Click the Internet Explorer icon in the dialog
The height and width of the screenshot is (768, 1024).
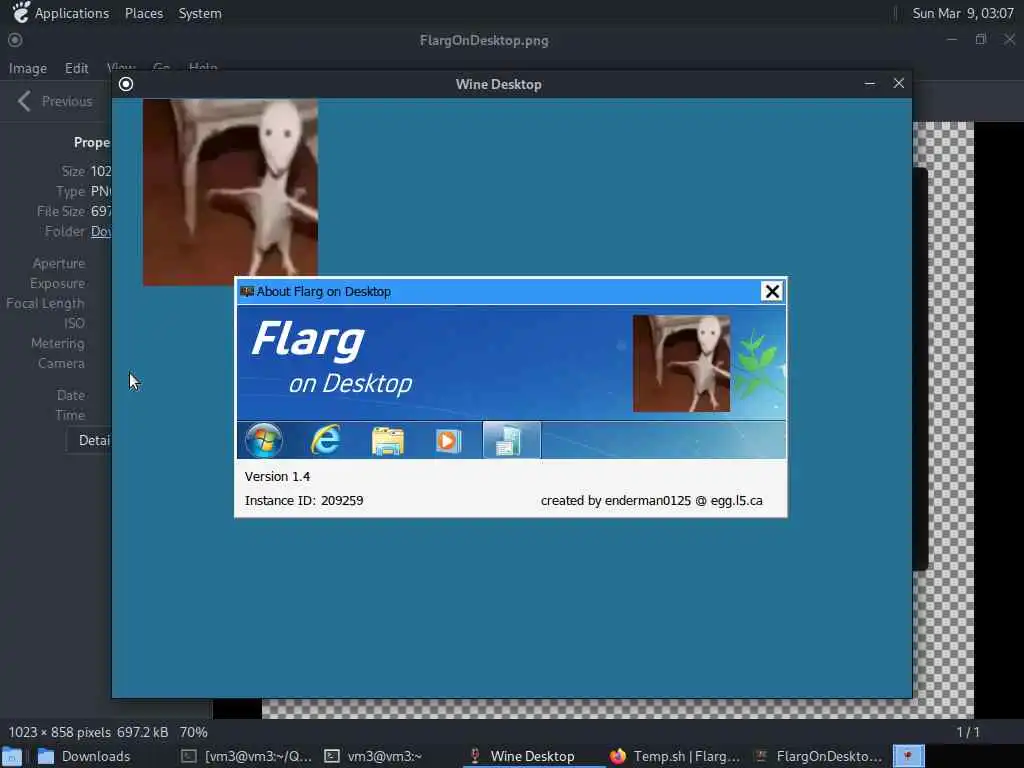(325, 440)
